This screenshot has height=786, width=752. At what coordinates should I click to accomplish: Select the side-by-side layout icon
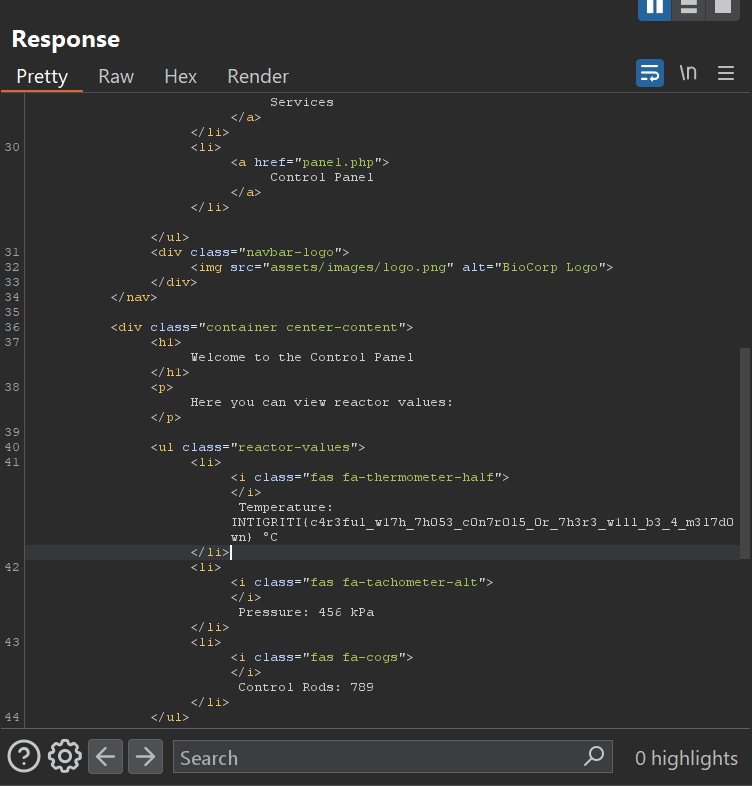click(655, 8)
